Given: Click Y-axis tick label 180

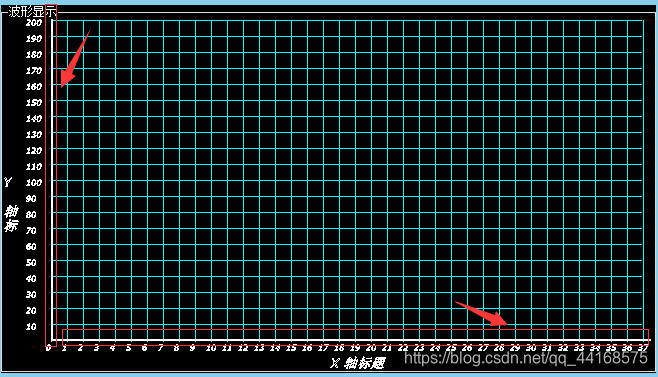Looking at the screenshot, I should (x=34, y=55).
